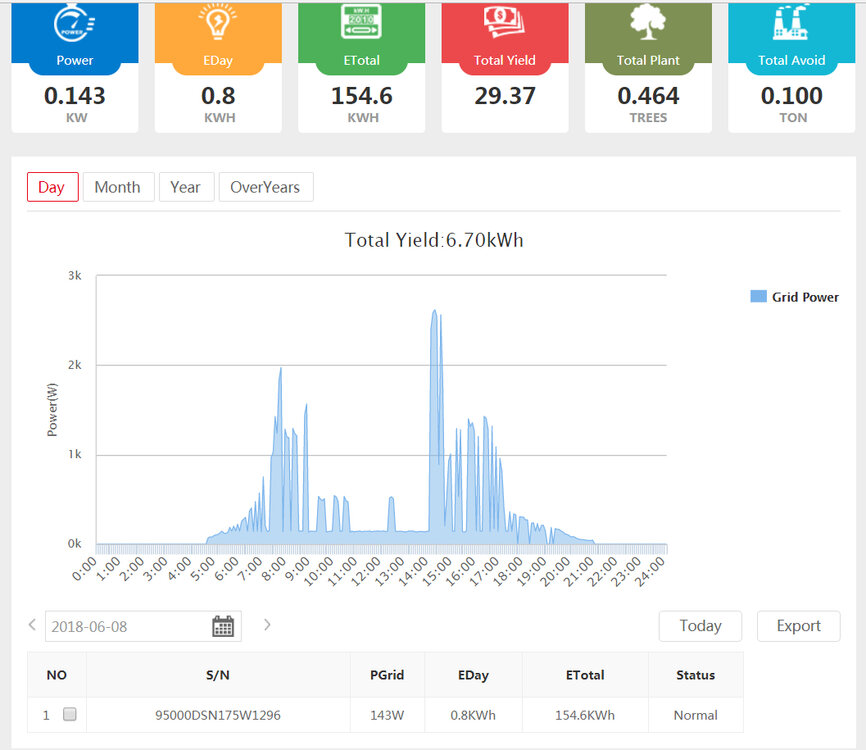Screen dimensions: 866x750
Task: Open the calendar date picker icon
Action: (223, 627)
